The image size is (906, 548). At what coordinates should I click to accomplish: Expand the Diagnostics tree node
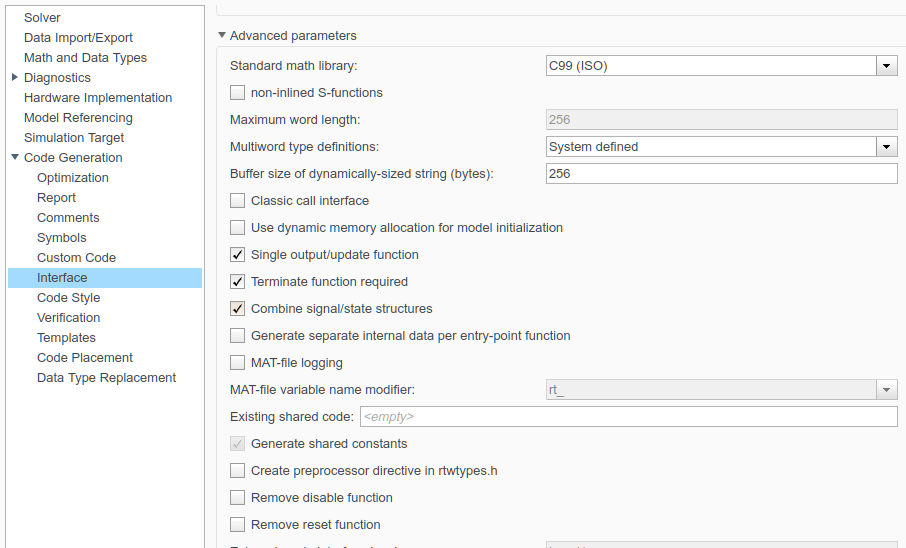point(15,77)
